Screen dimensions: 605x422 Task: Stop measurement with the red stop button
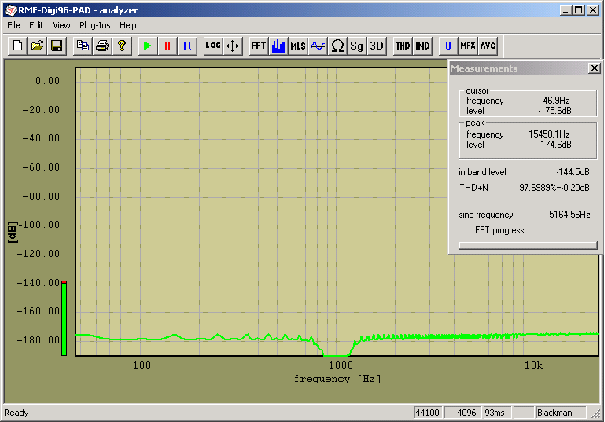point(166,45)
